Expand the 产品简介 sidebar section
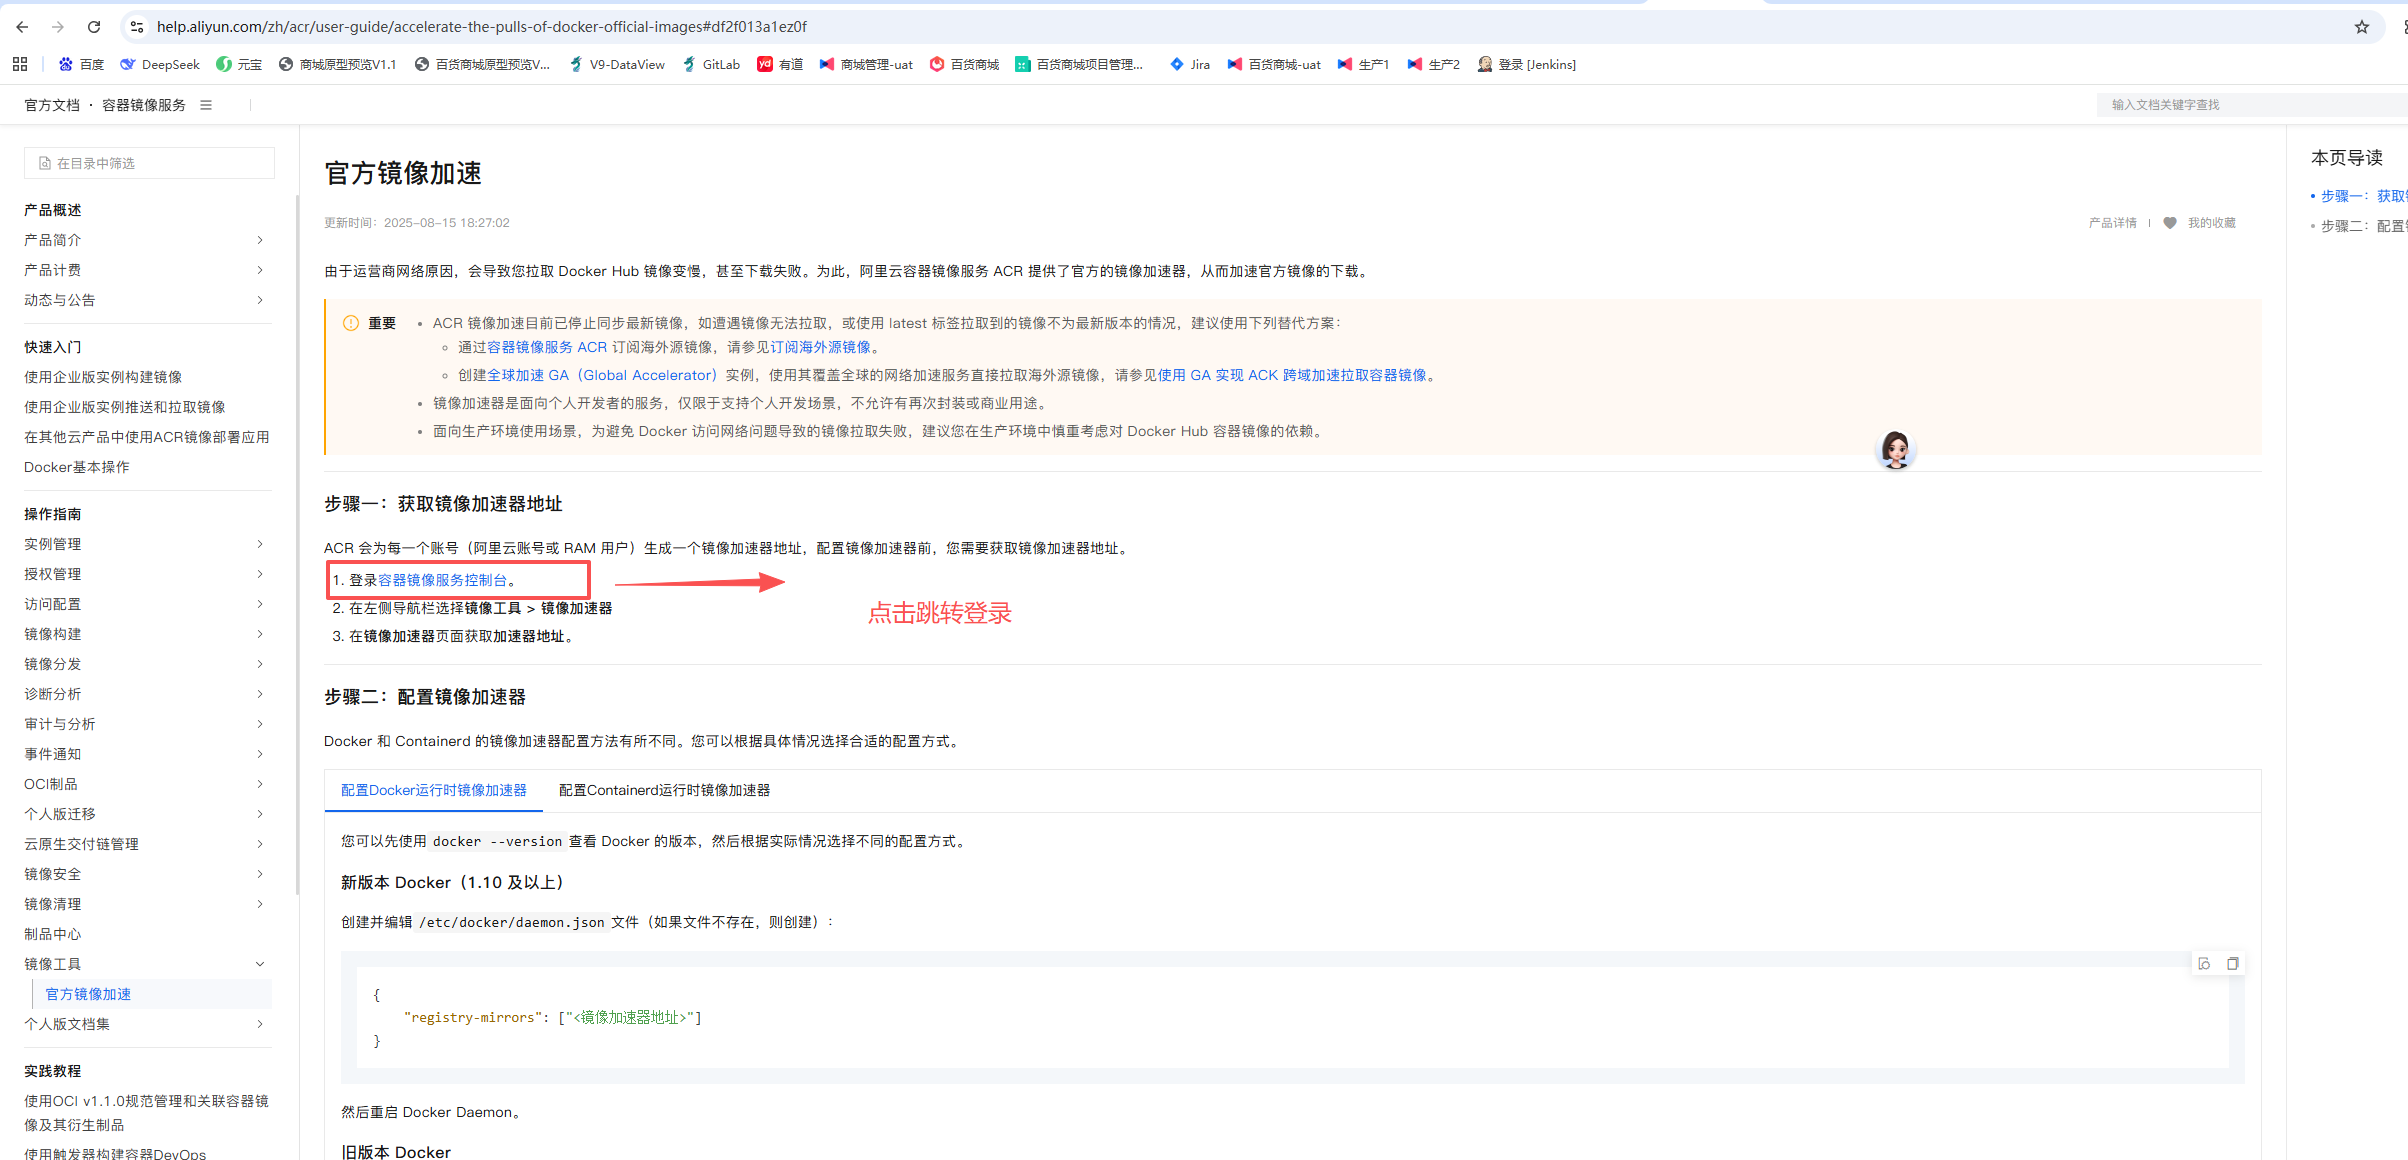 pos(260,240)
